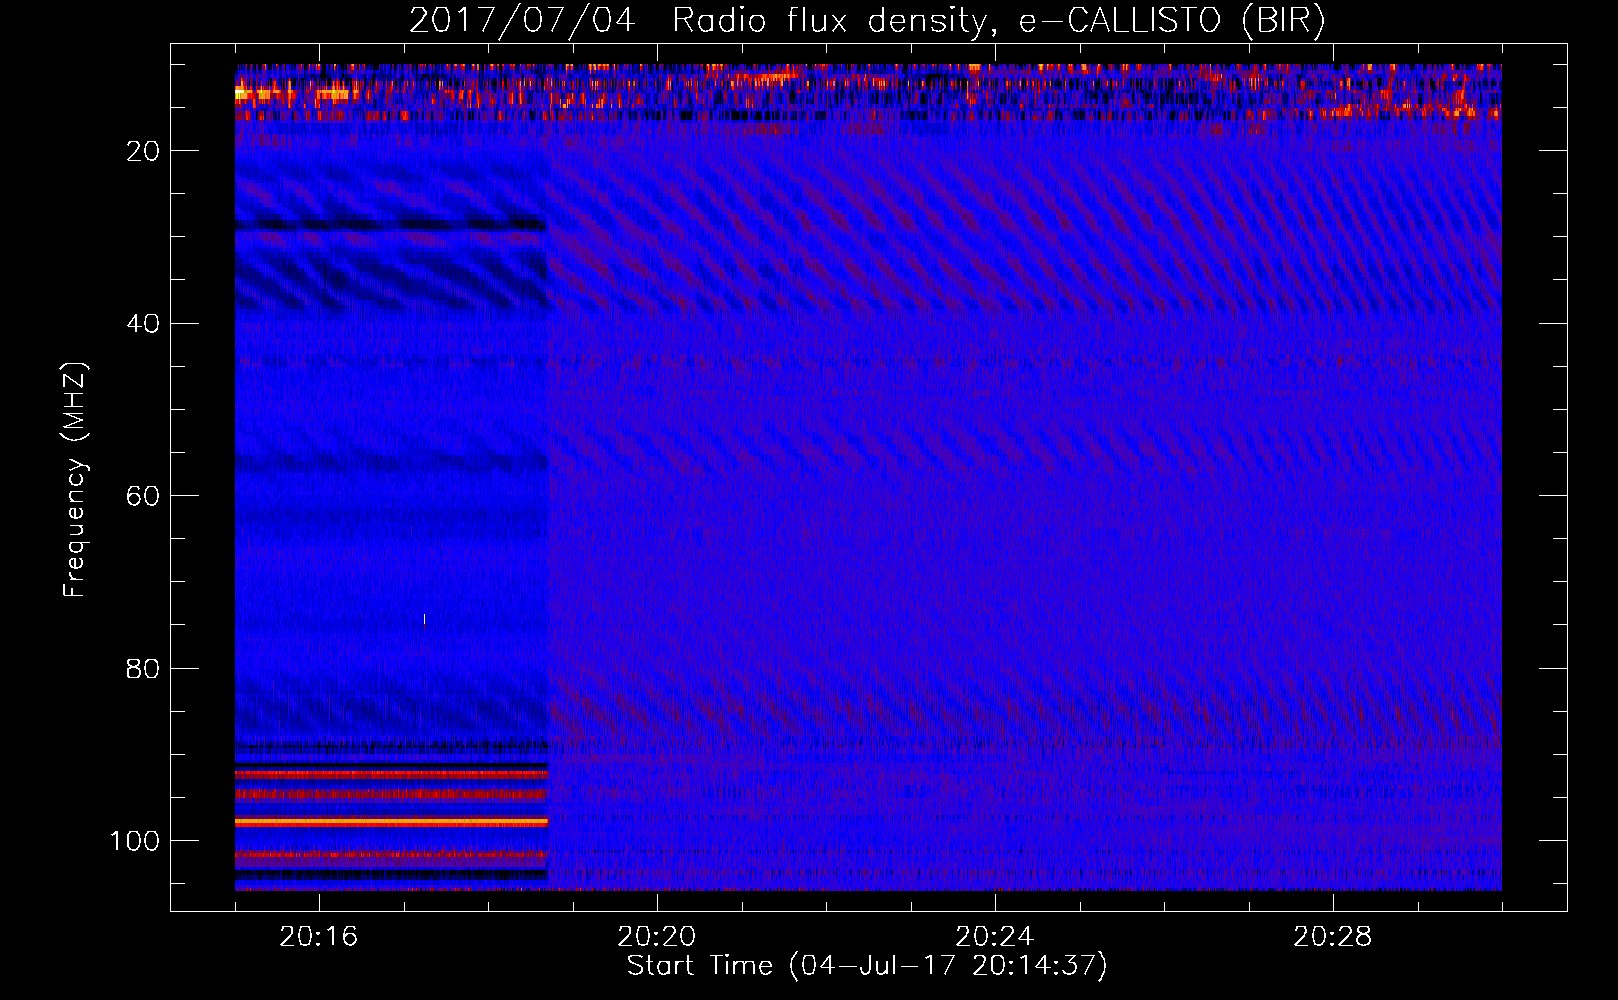Click the plot title '2017/07/04 Radio flux density, e-CALLISTO (BIR)'

click(867, 20)
